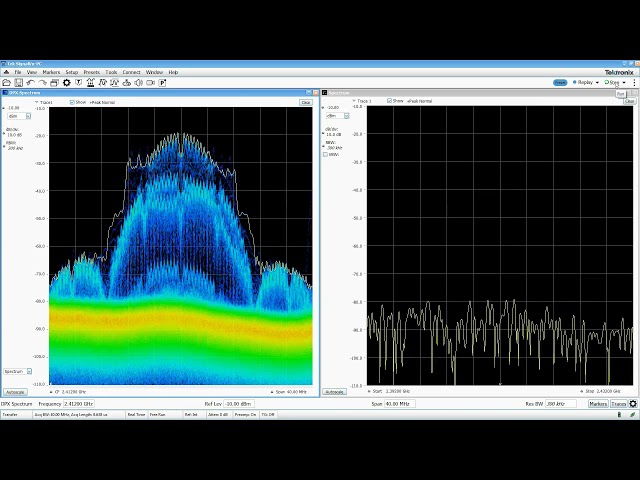Click the Replay button
Screen dimensions: 640x480
click(x=582, y=82)
